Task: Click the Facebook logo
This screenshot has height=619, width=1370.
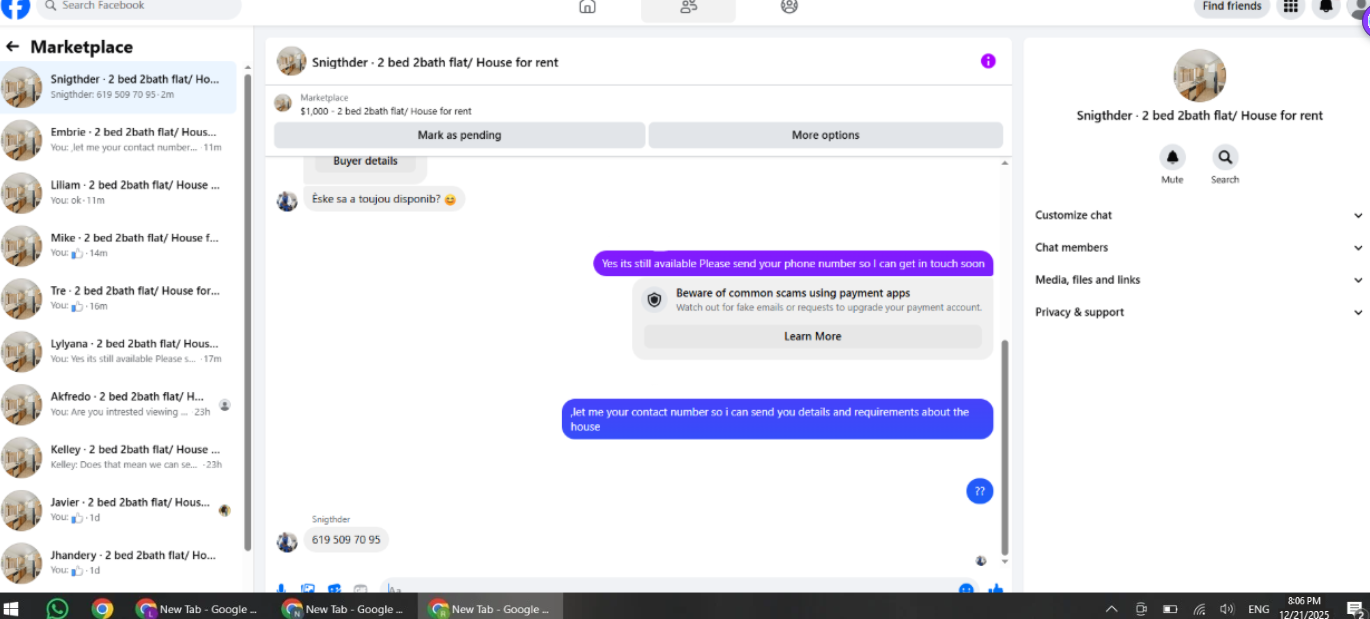Action: (x=15, y=7)
